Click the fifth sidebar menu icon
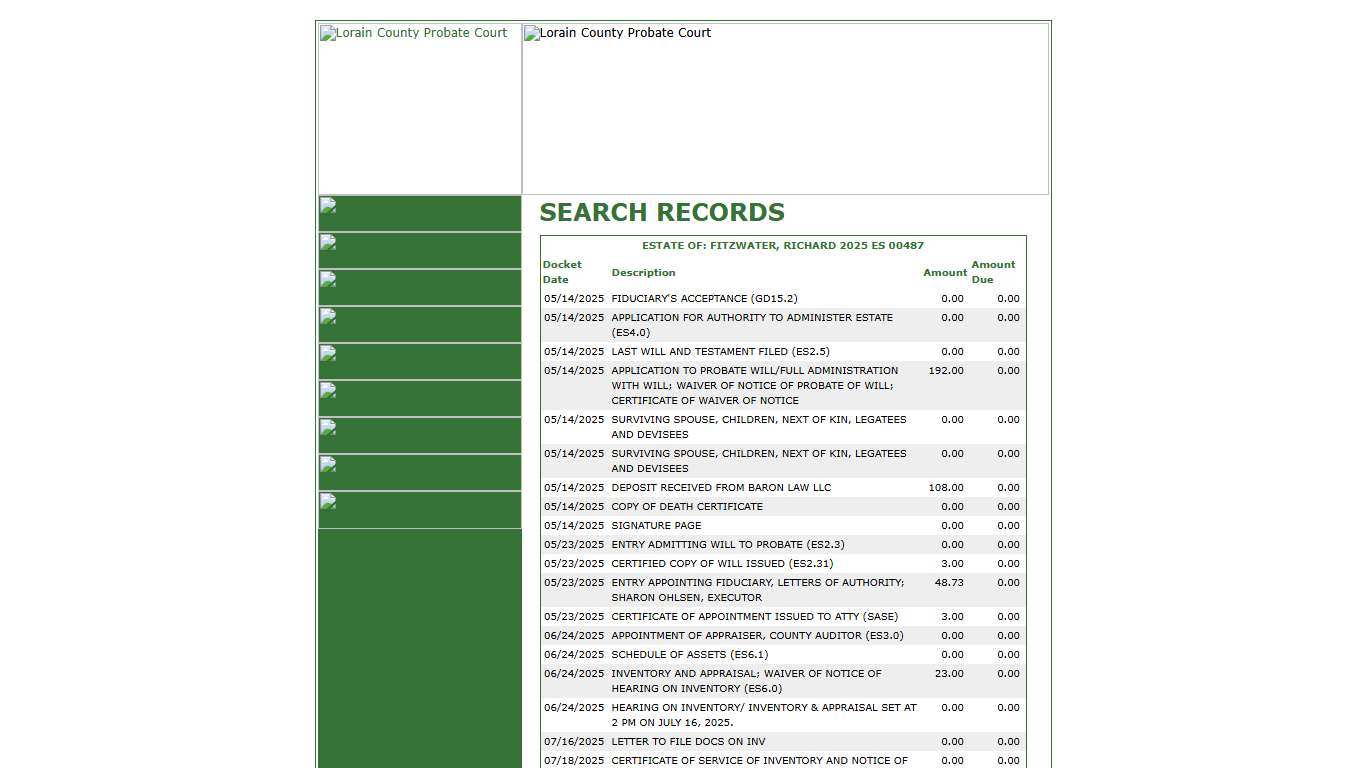The image size is (1366, 768). [x=419, y=361]
